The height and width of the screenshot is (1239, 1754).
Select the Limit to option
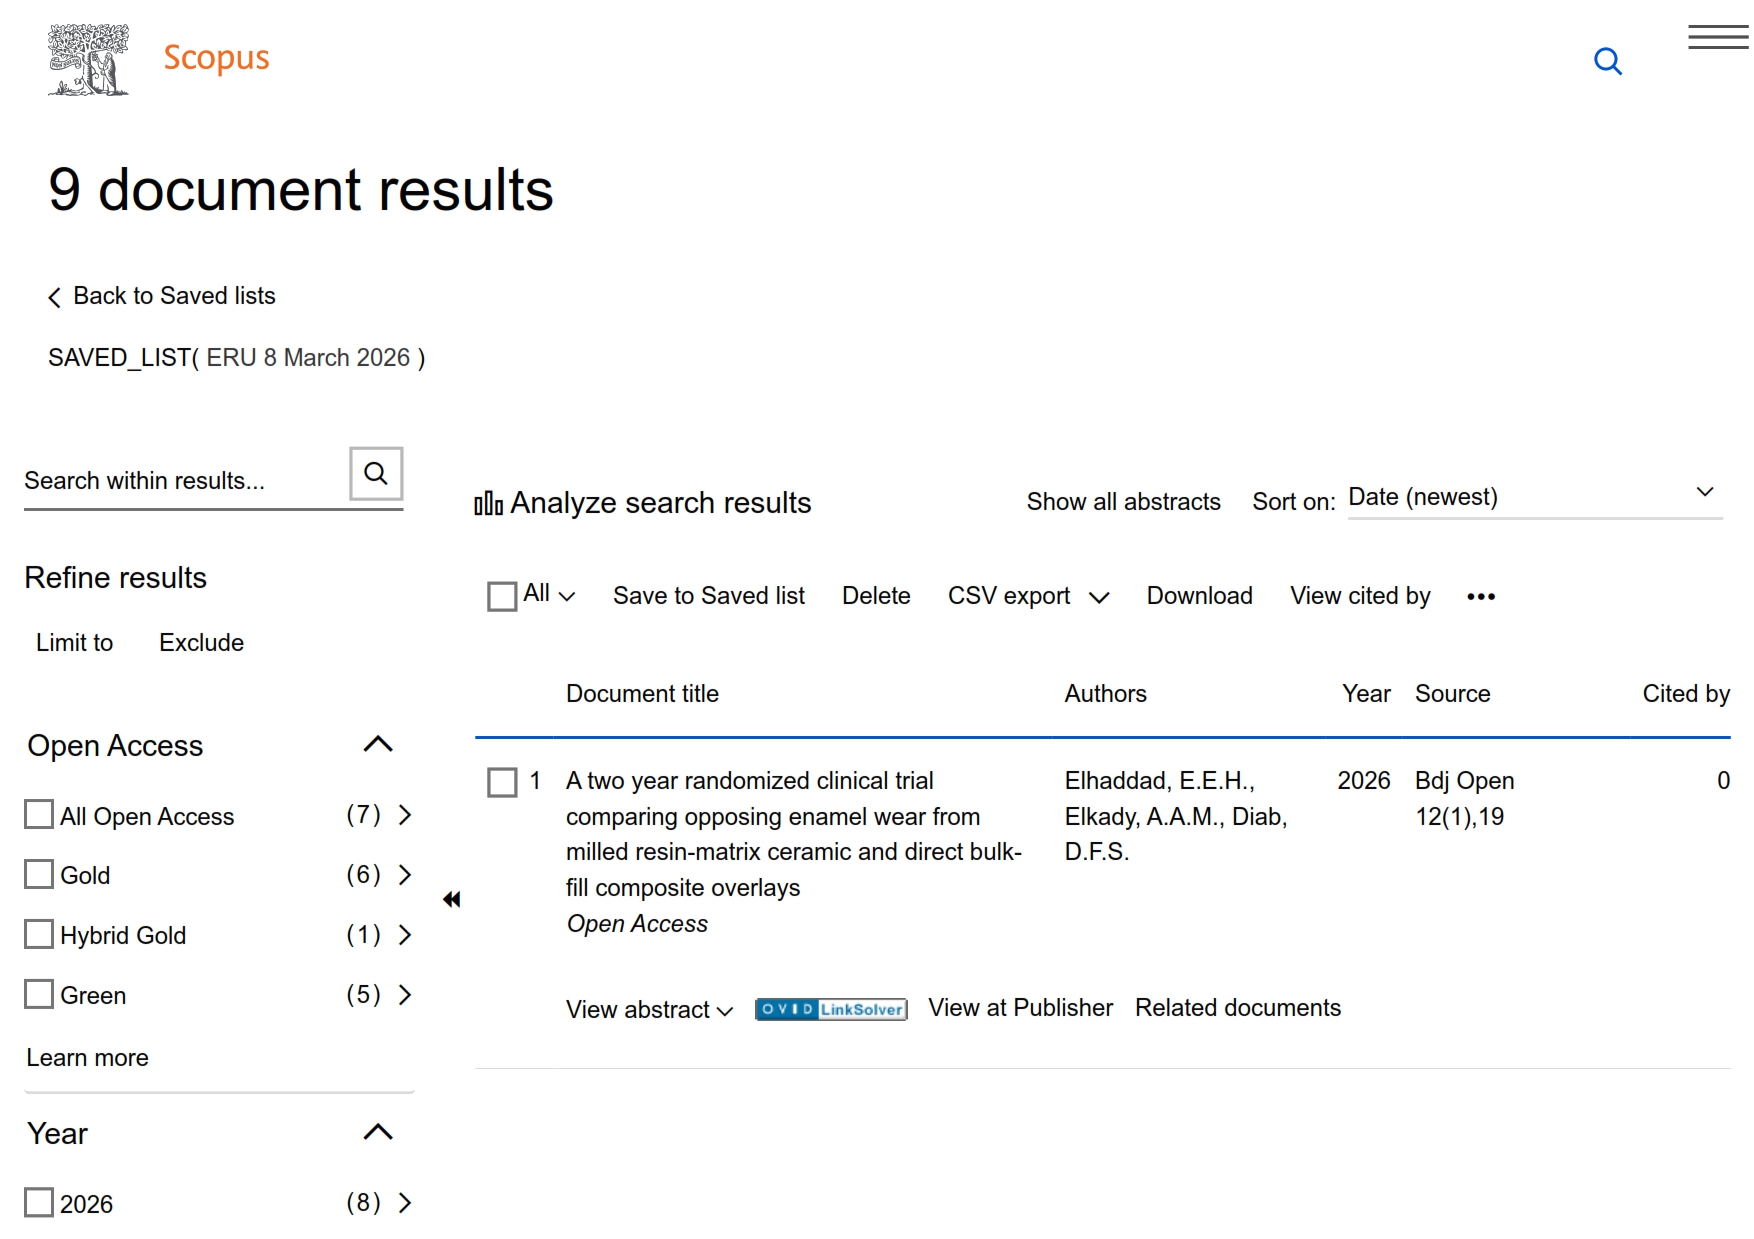click(x=74, y=643)
